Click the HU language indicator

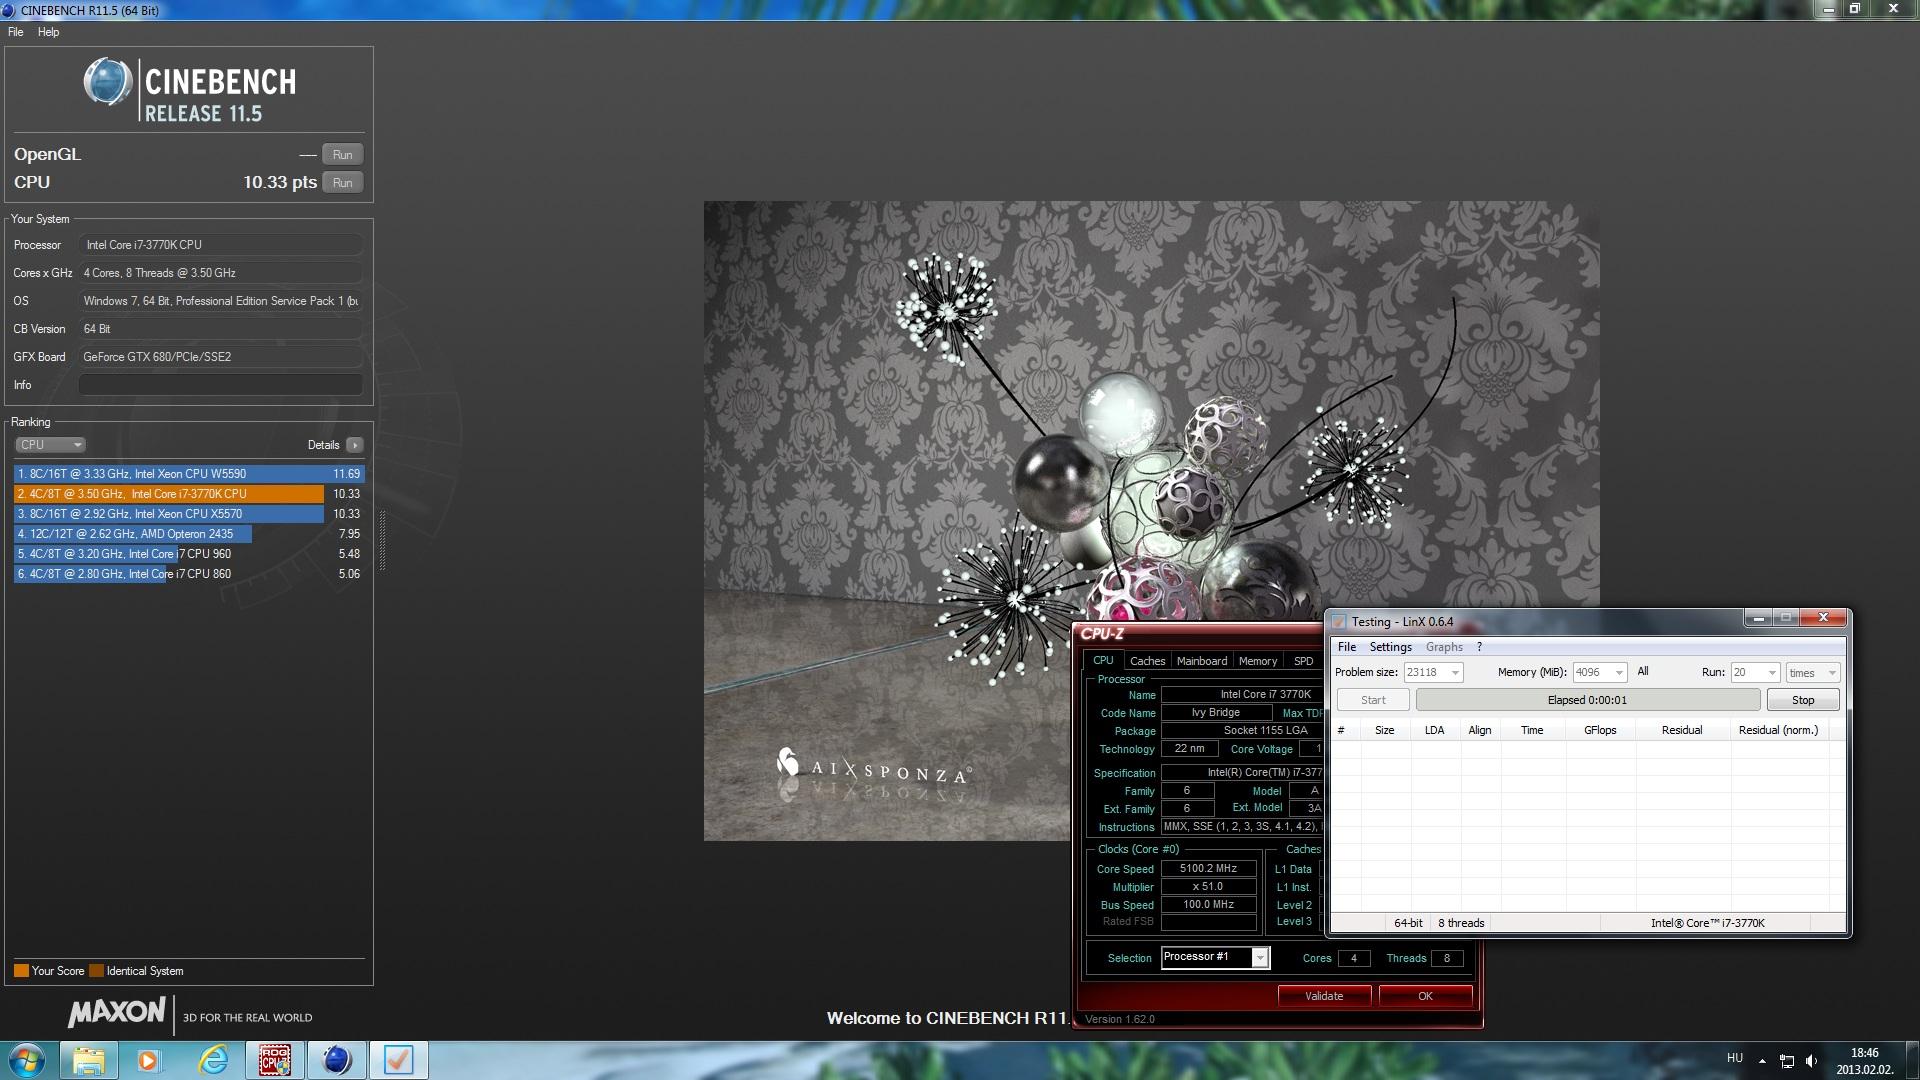tap(1735, 1058)
